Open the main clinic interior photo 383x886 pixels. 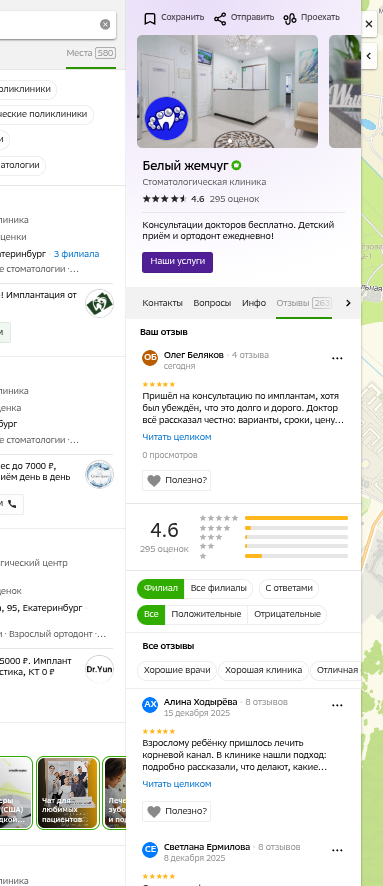[x=227, y=91]
